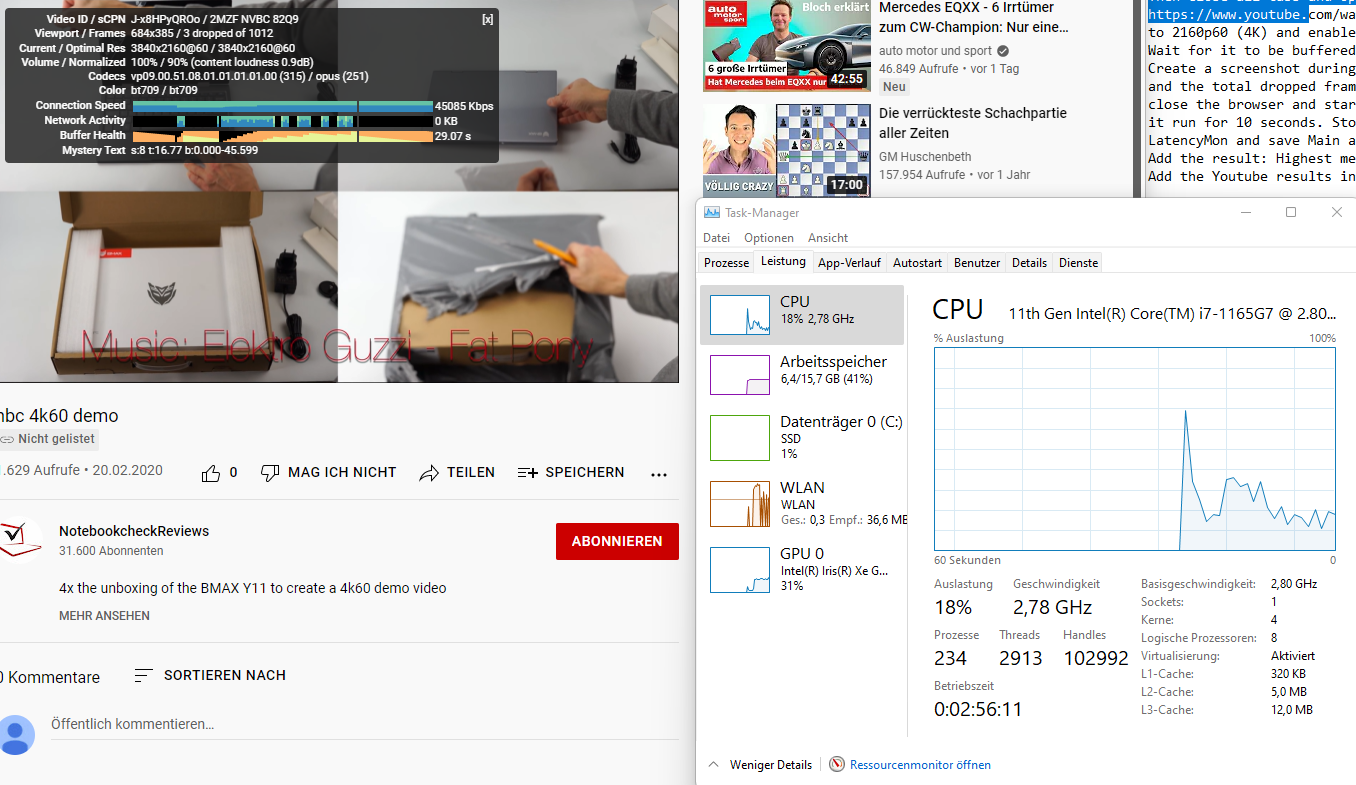The width and height of the screenshot is (1356, 785).
Task: Click the like thumbs-up icon
Action: tap(211, 473)
